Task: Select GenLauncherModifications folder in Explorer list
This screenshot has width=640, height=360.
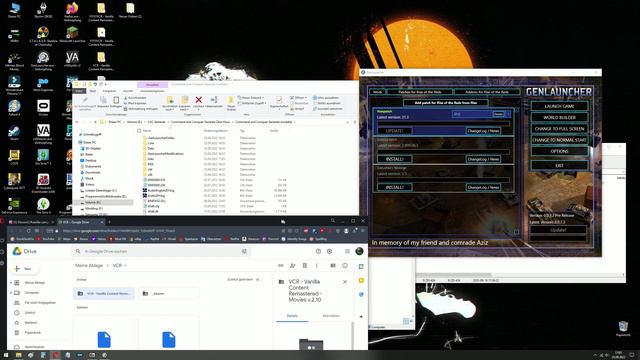Action: (165, 154)
